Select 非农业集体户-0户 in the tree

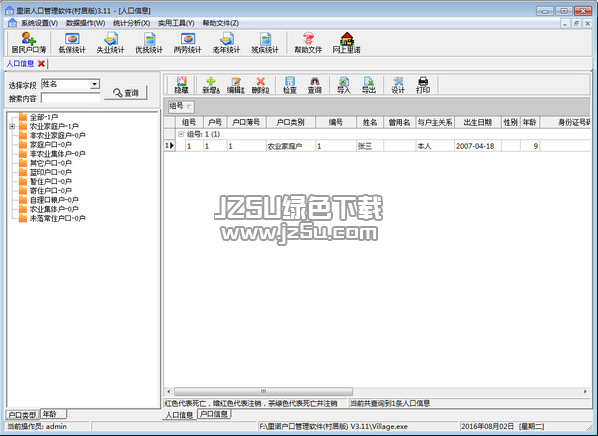pyautogui.click(x=58, y=154)
